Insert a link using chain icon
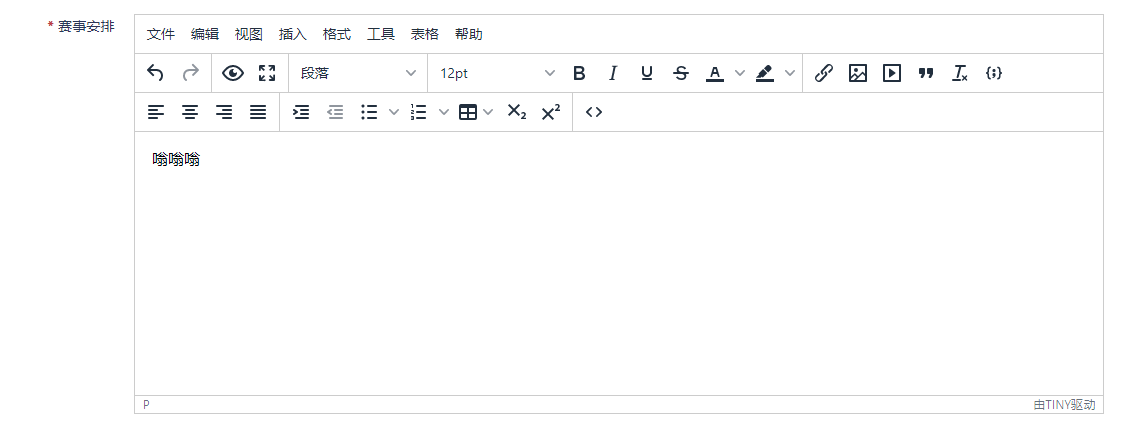This screenshot has height=433, width=1143. click(824, 73)
